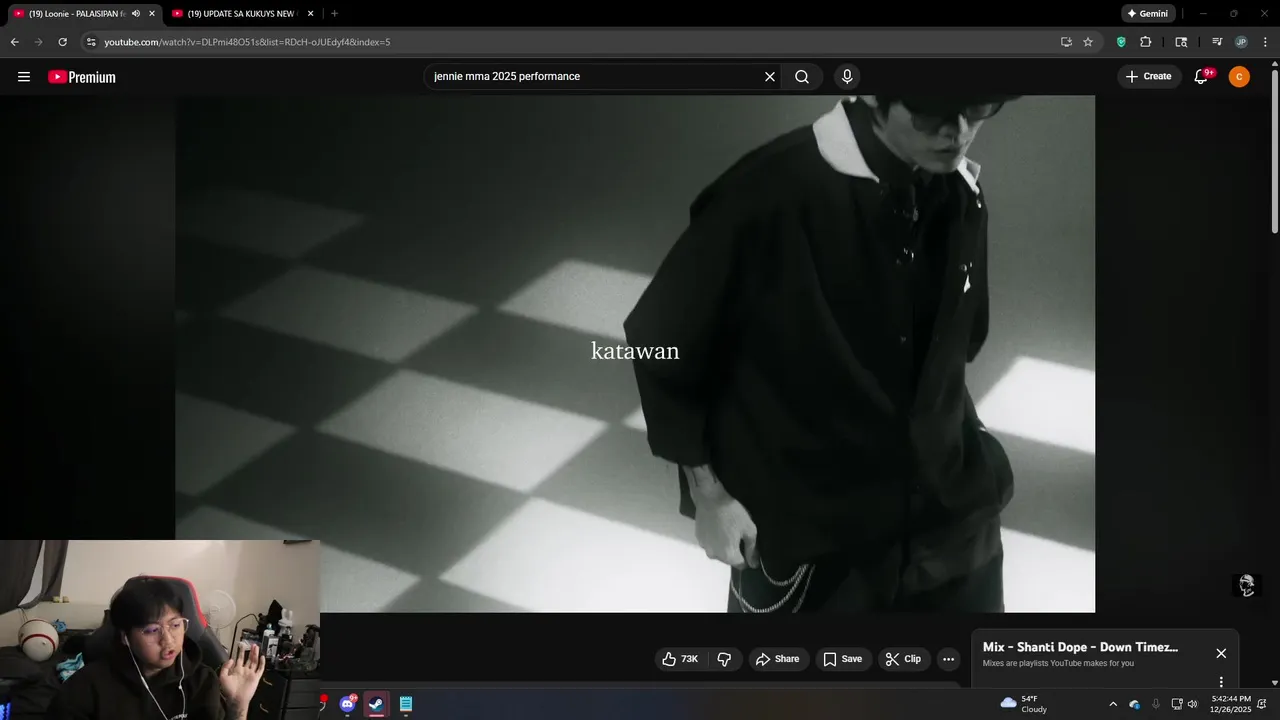Viewport: 1280px width, 720px height.
Task: Create a clip with the Clip button
Action: tap(903, 659)
